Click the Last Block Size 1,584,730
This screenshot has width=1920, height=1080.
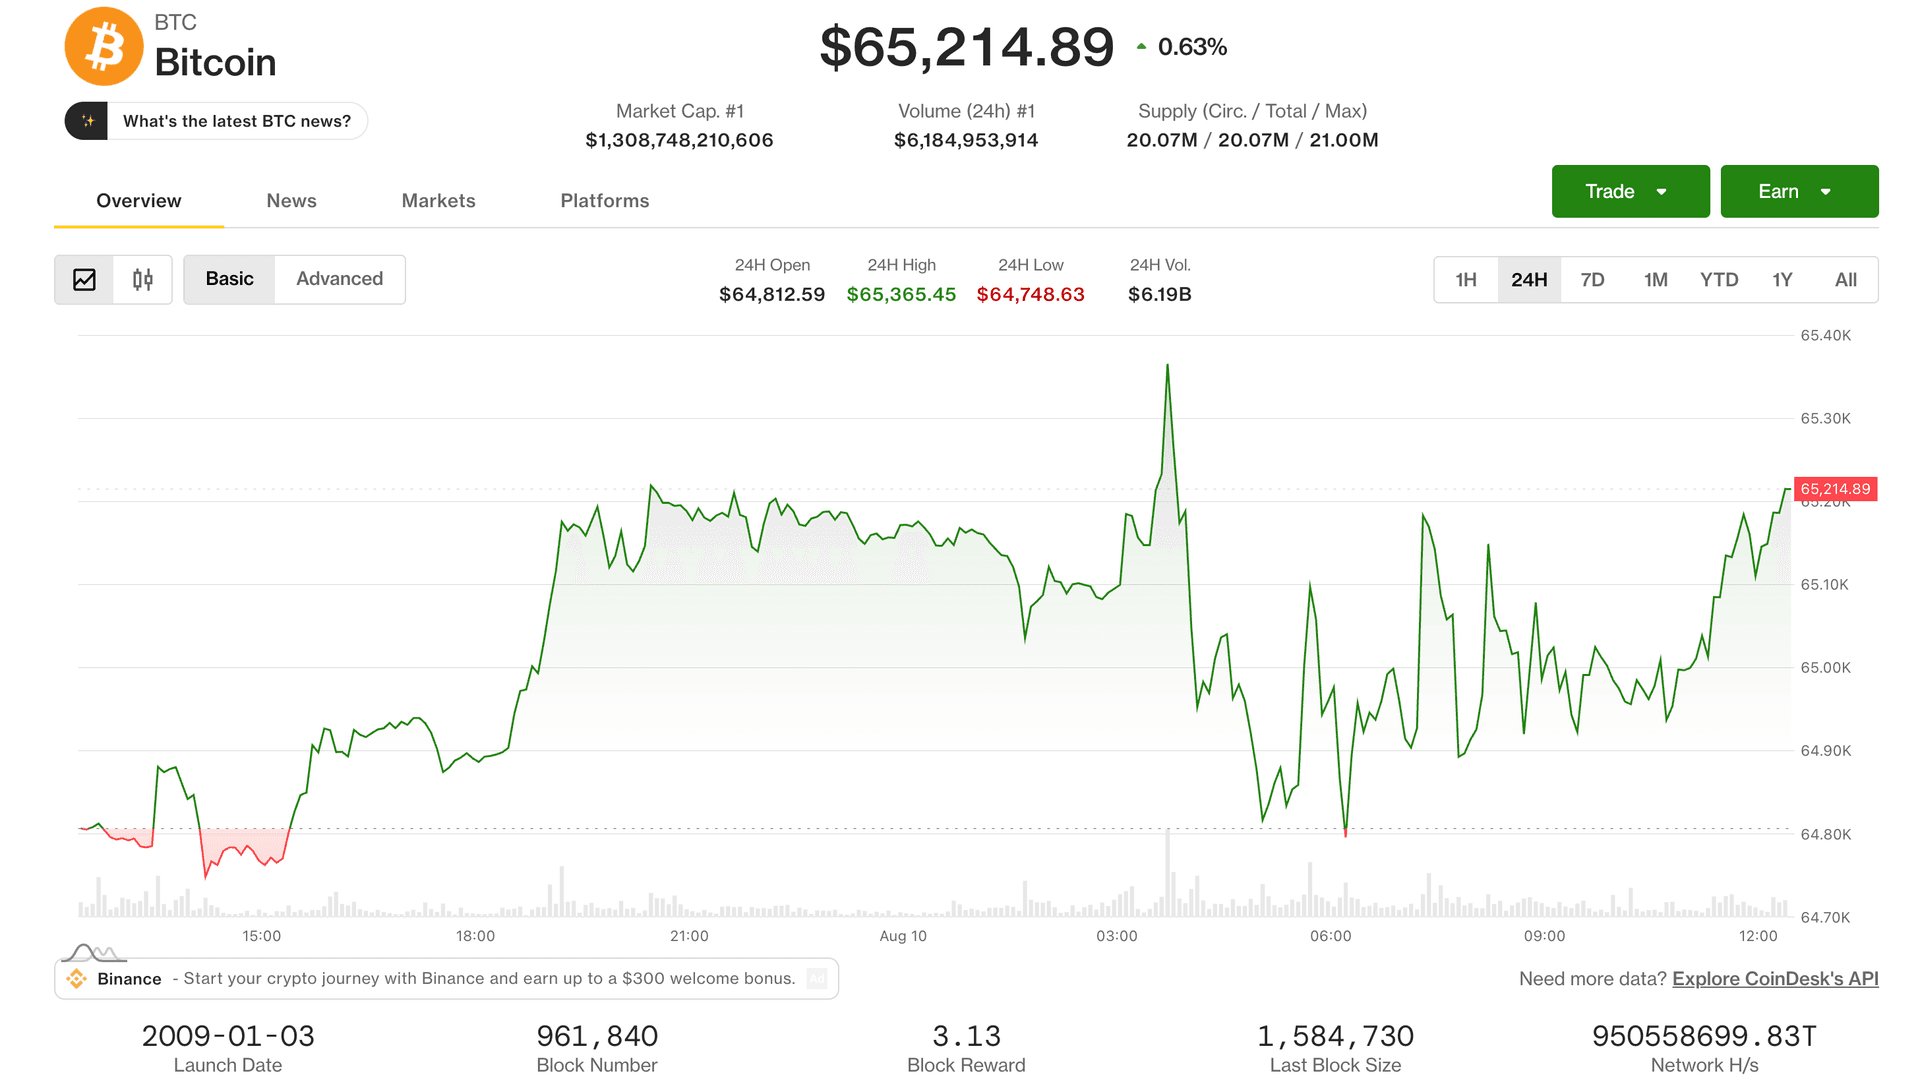(1335, 1036)
